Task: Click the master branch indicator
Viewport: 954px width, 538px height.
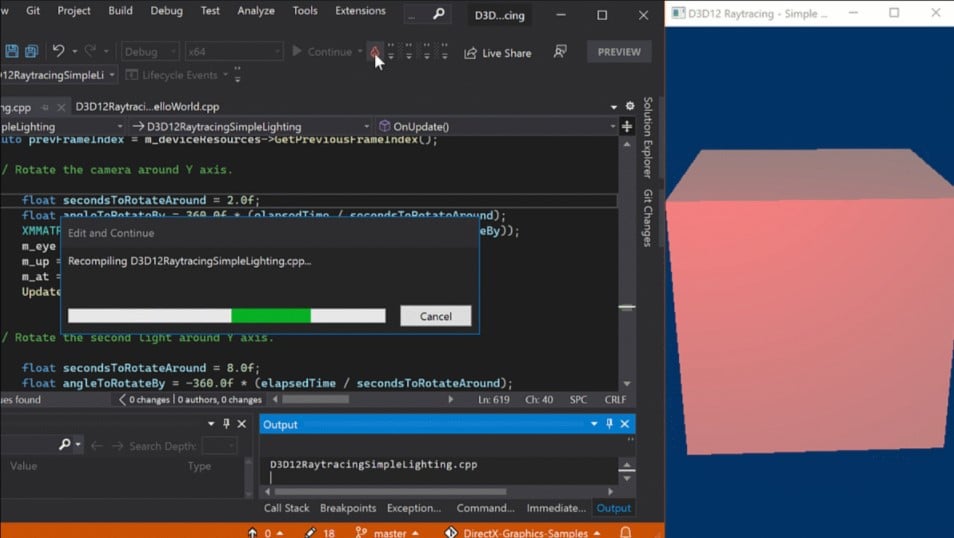Action: tap(387, 533)
